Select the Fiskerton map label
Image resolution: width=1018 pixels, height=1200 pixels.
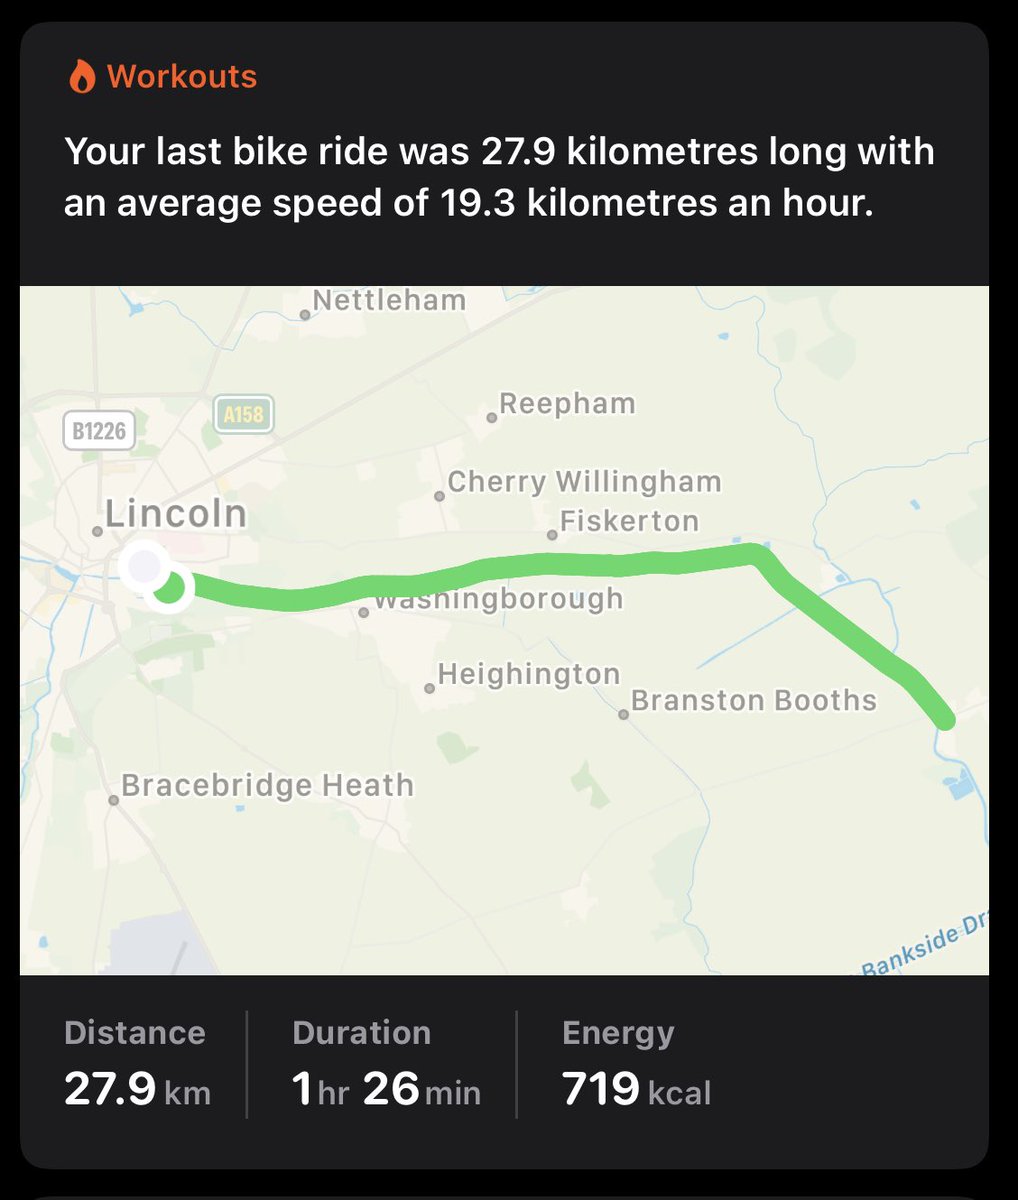click(628, 521)
